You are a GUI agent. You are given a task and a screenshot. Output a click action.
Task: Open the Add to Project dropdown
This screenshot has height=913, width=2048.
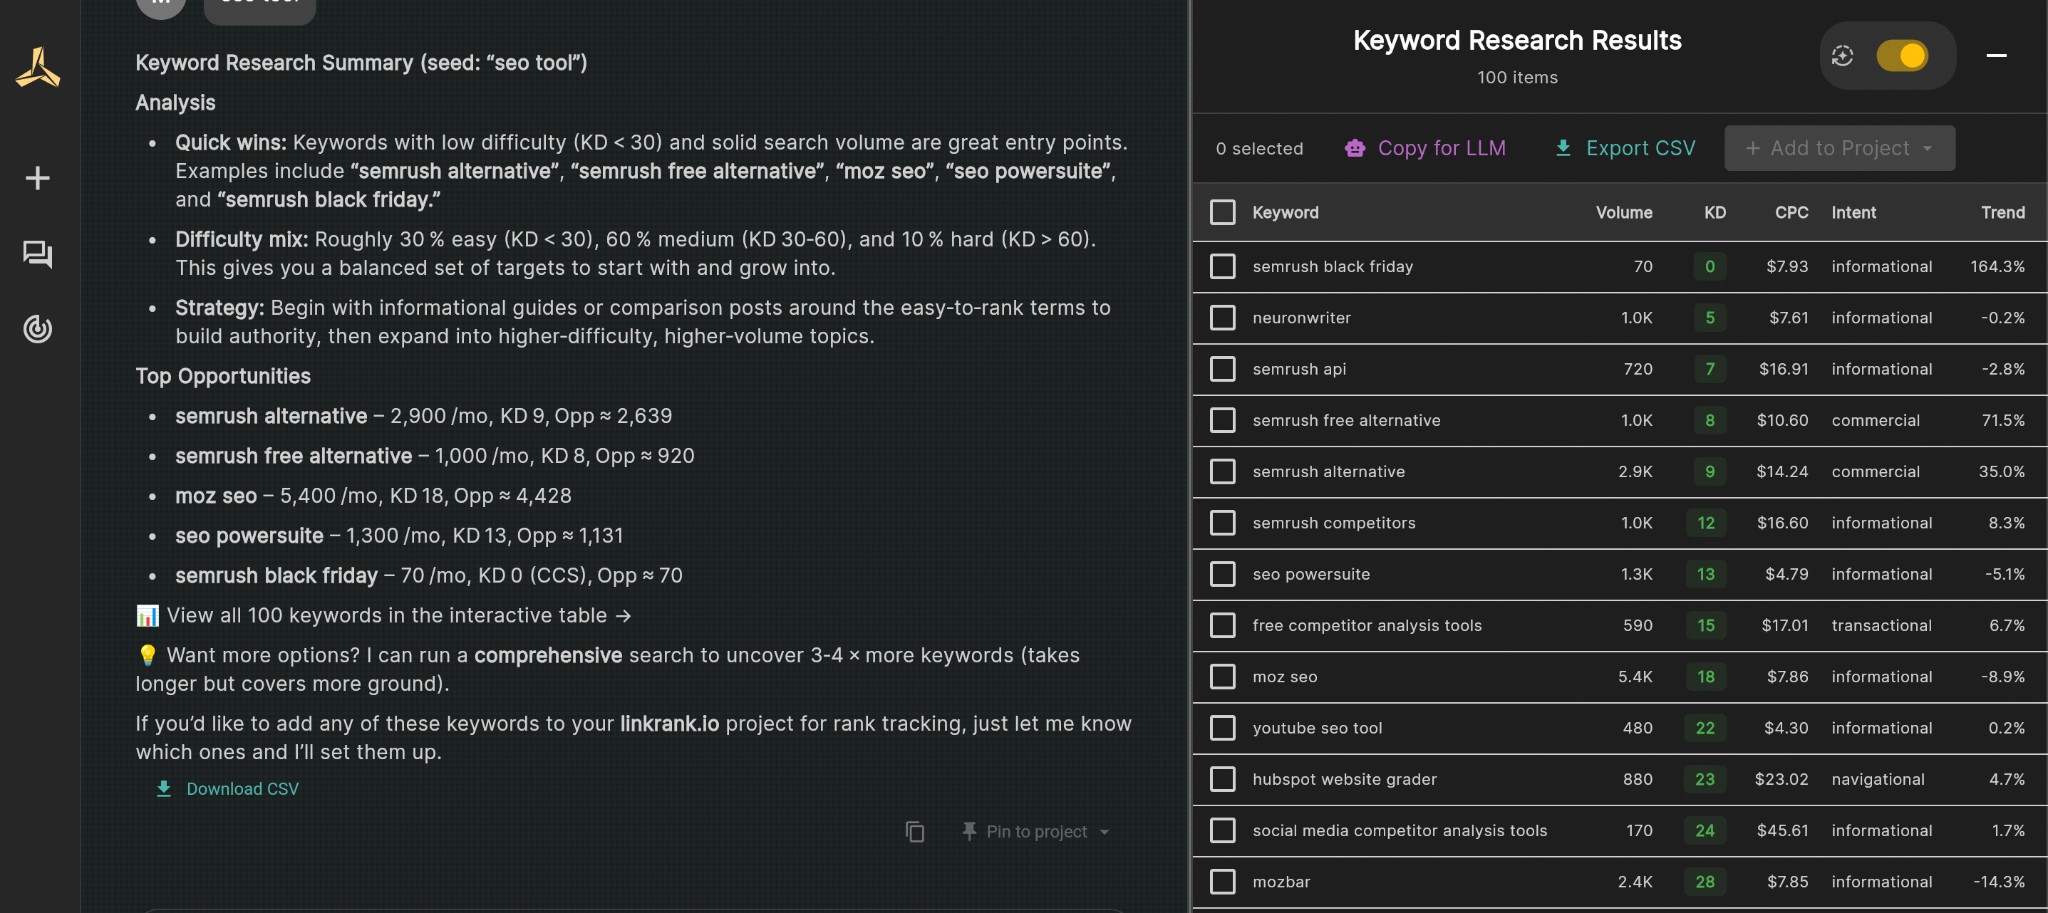tap(1838, 147)
